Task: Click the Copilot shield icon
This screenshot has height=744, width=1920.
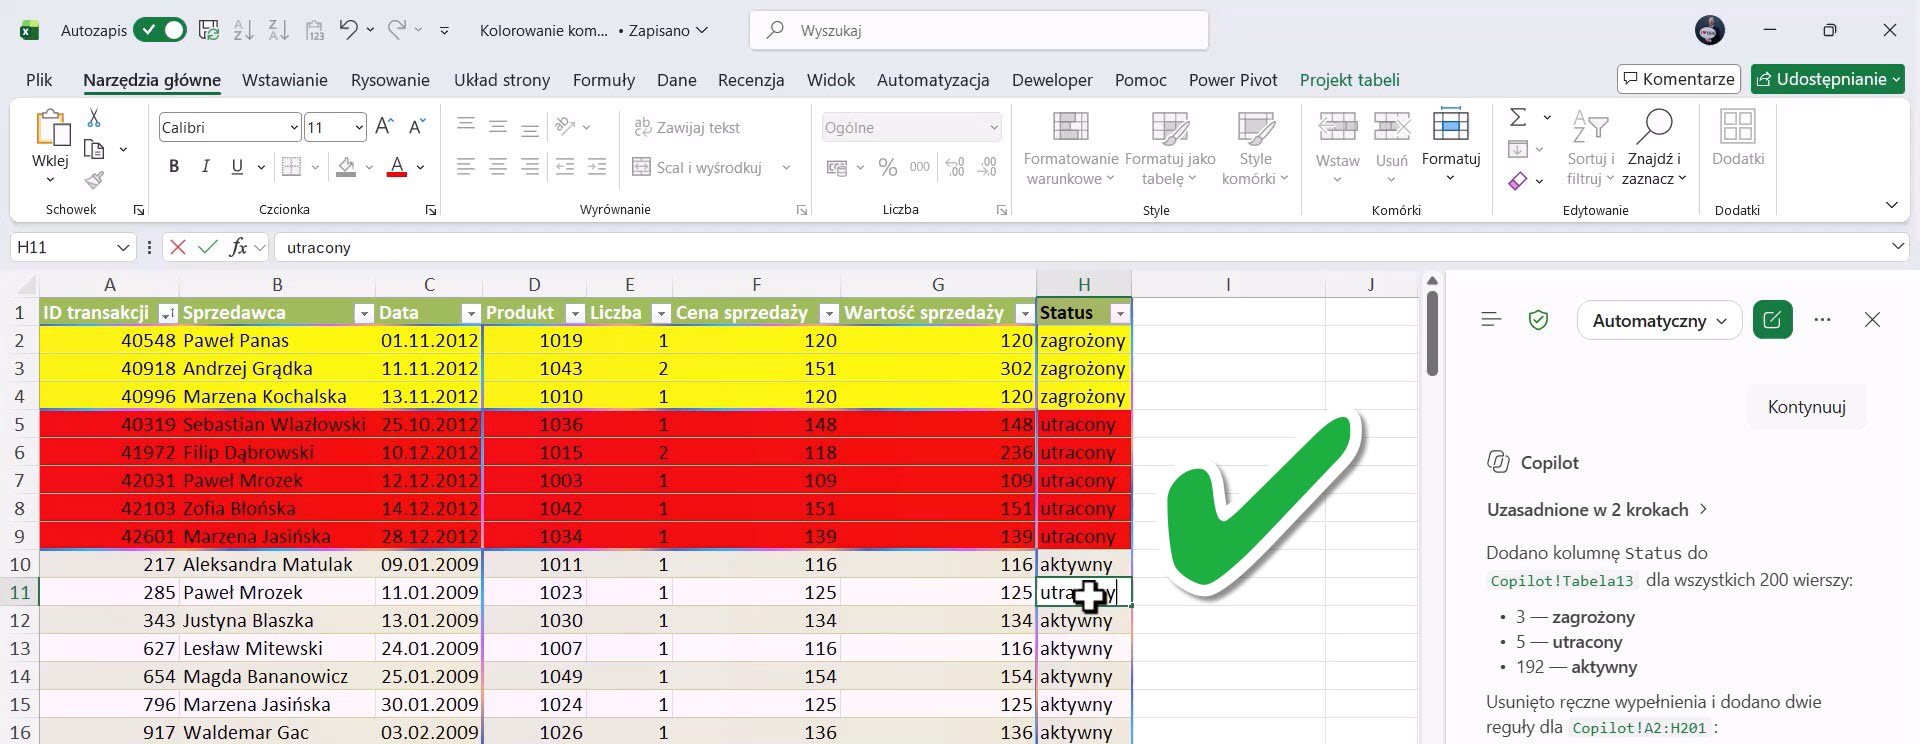Action: 1538,320
